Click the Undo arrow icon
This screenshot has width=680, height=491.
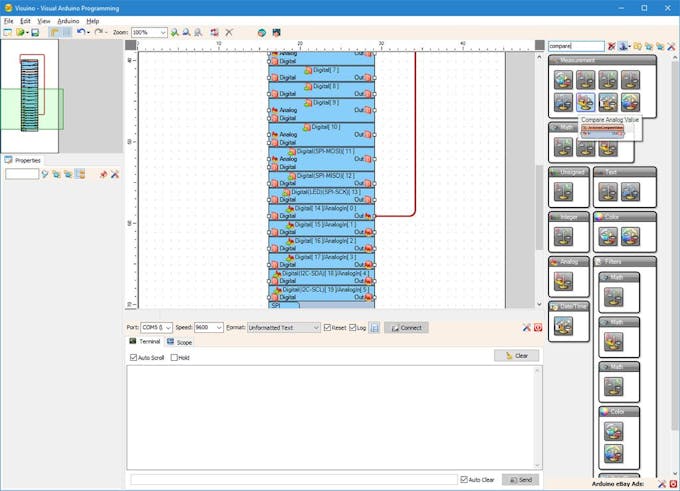click(x=81, y=32)
